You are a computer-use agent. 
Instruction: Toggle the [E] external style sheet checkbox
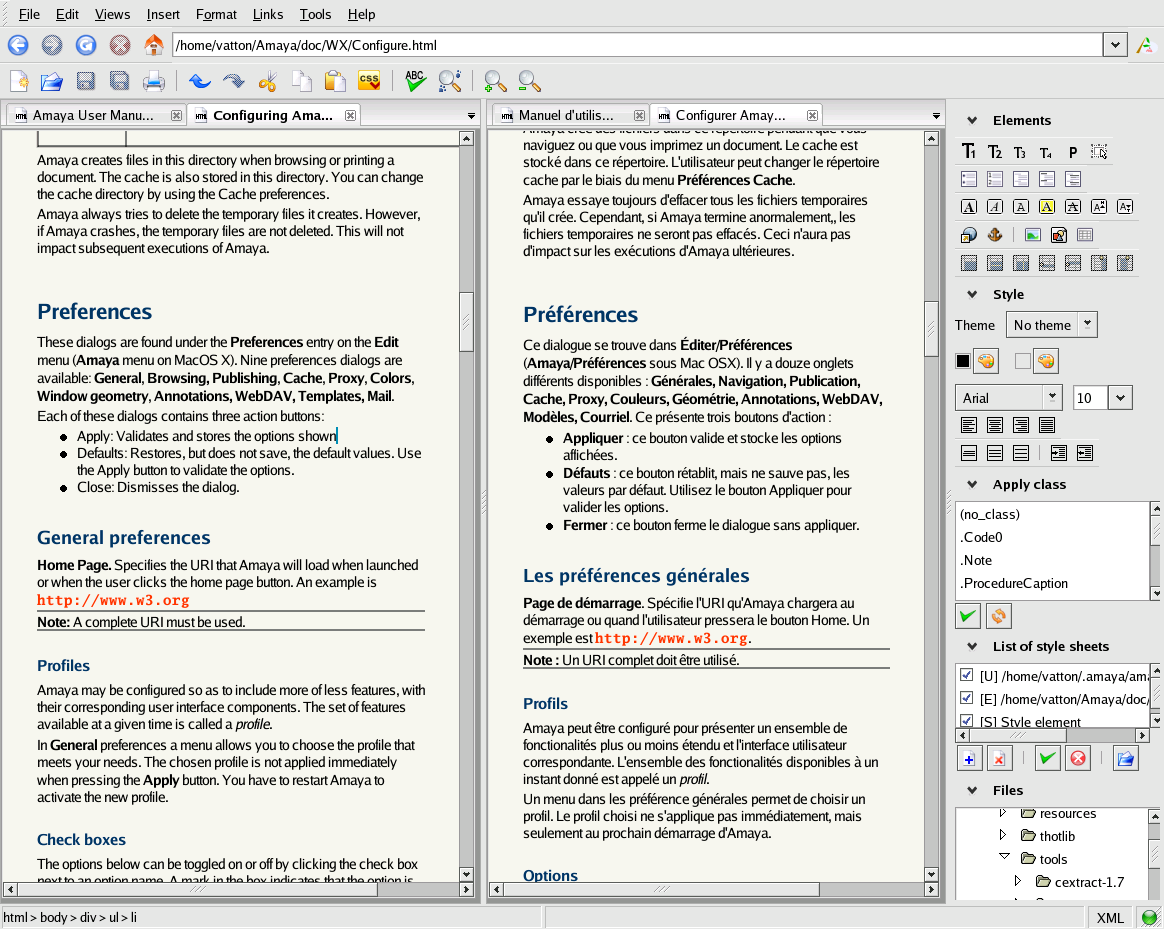point(966,698)
